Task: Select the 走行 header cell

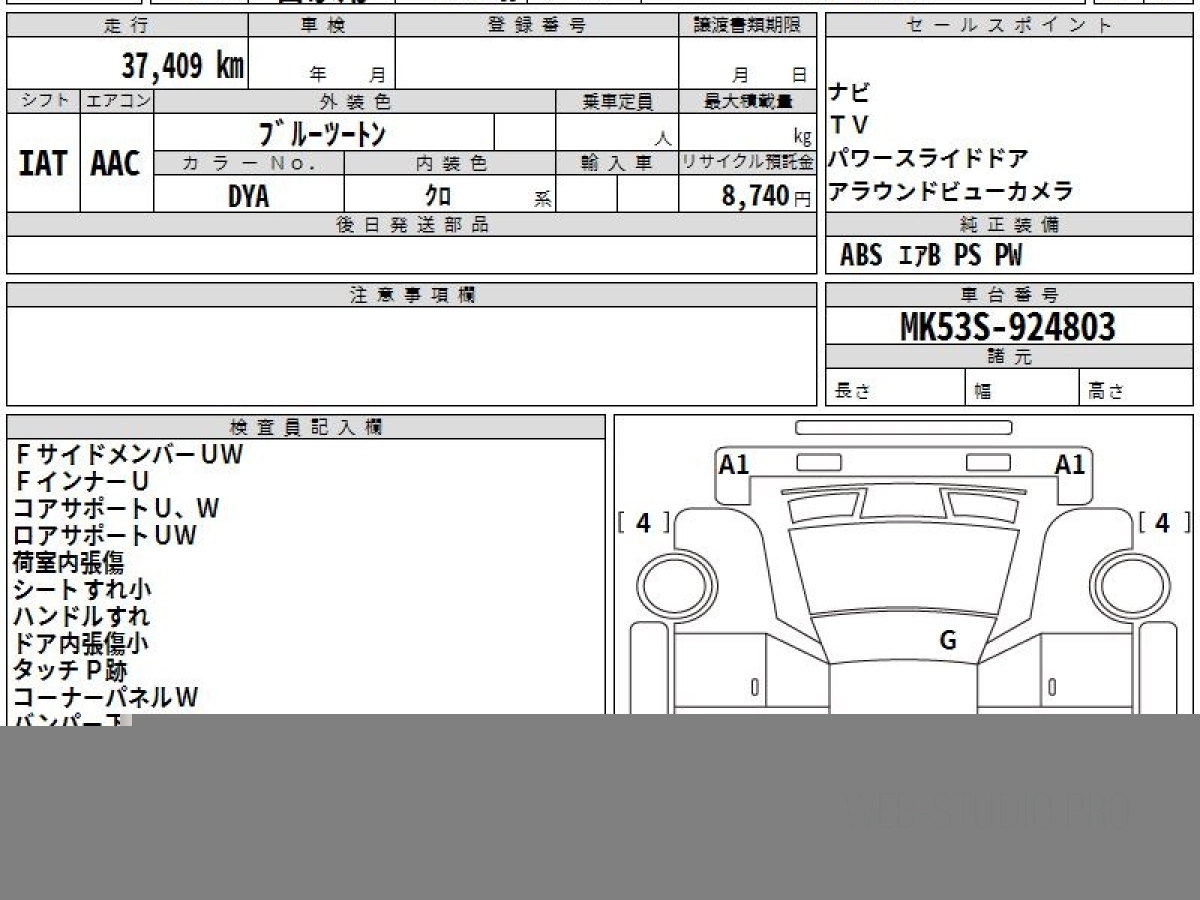Action: 127,26
